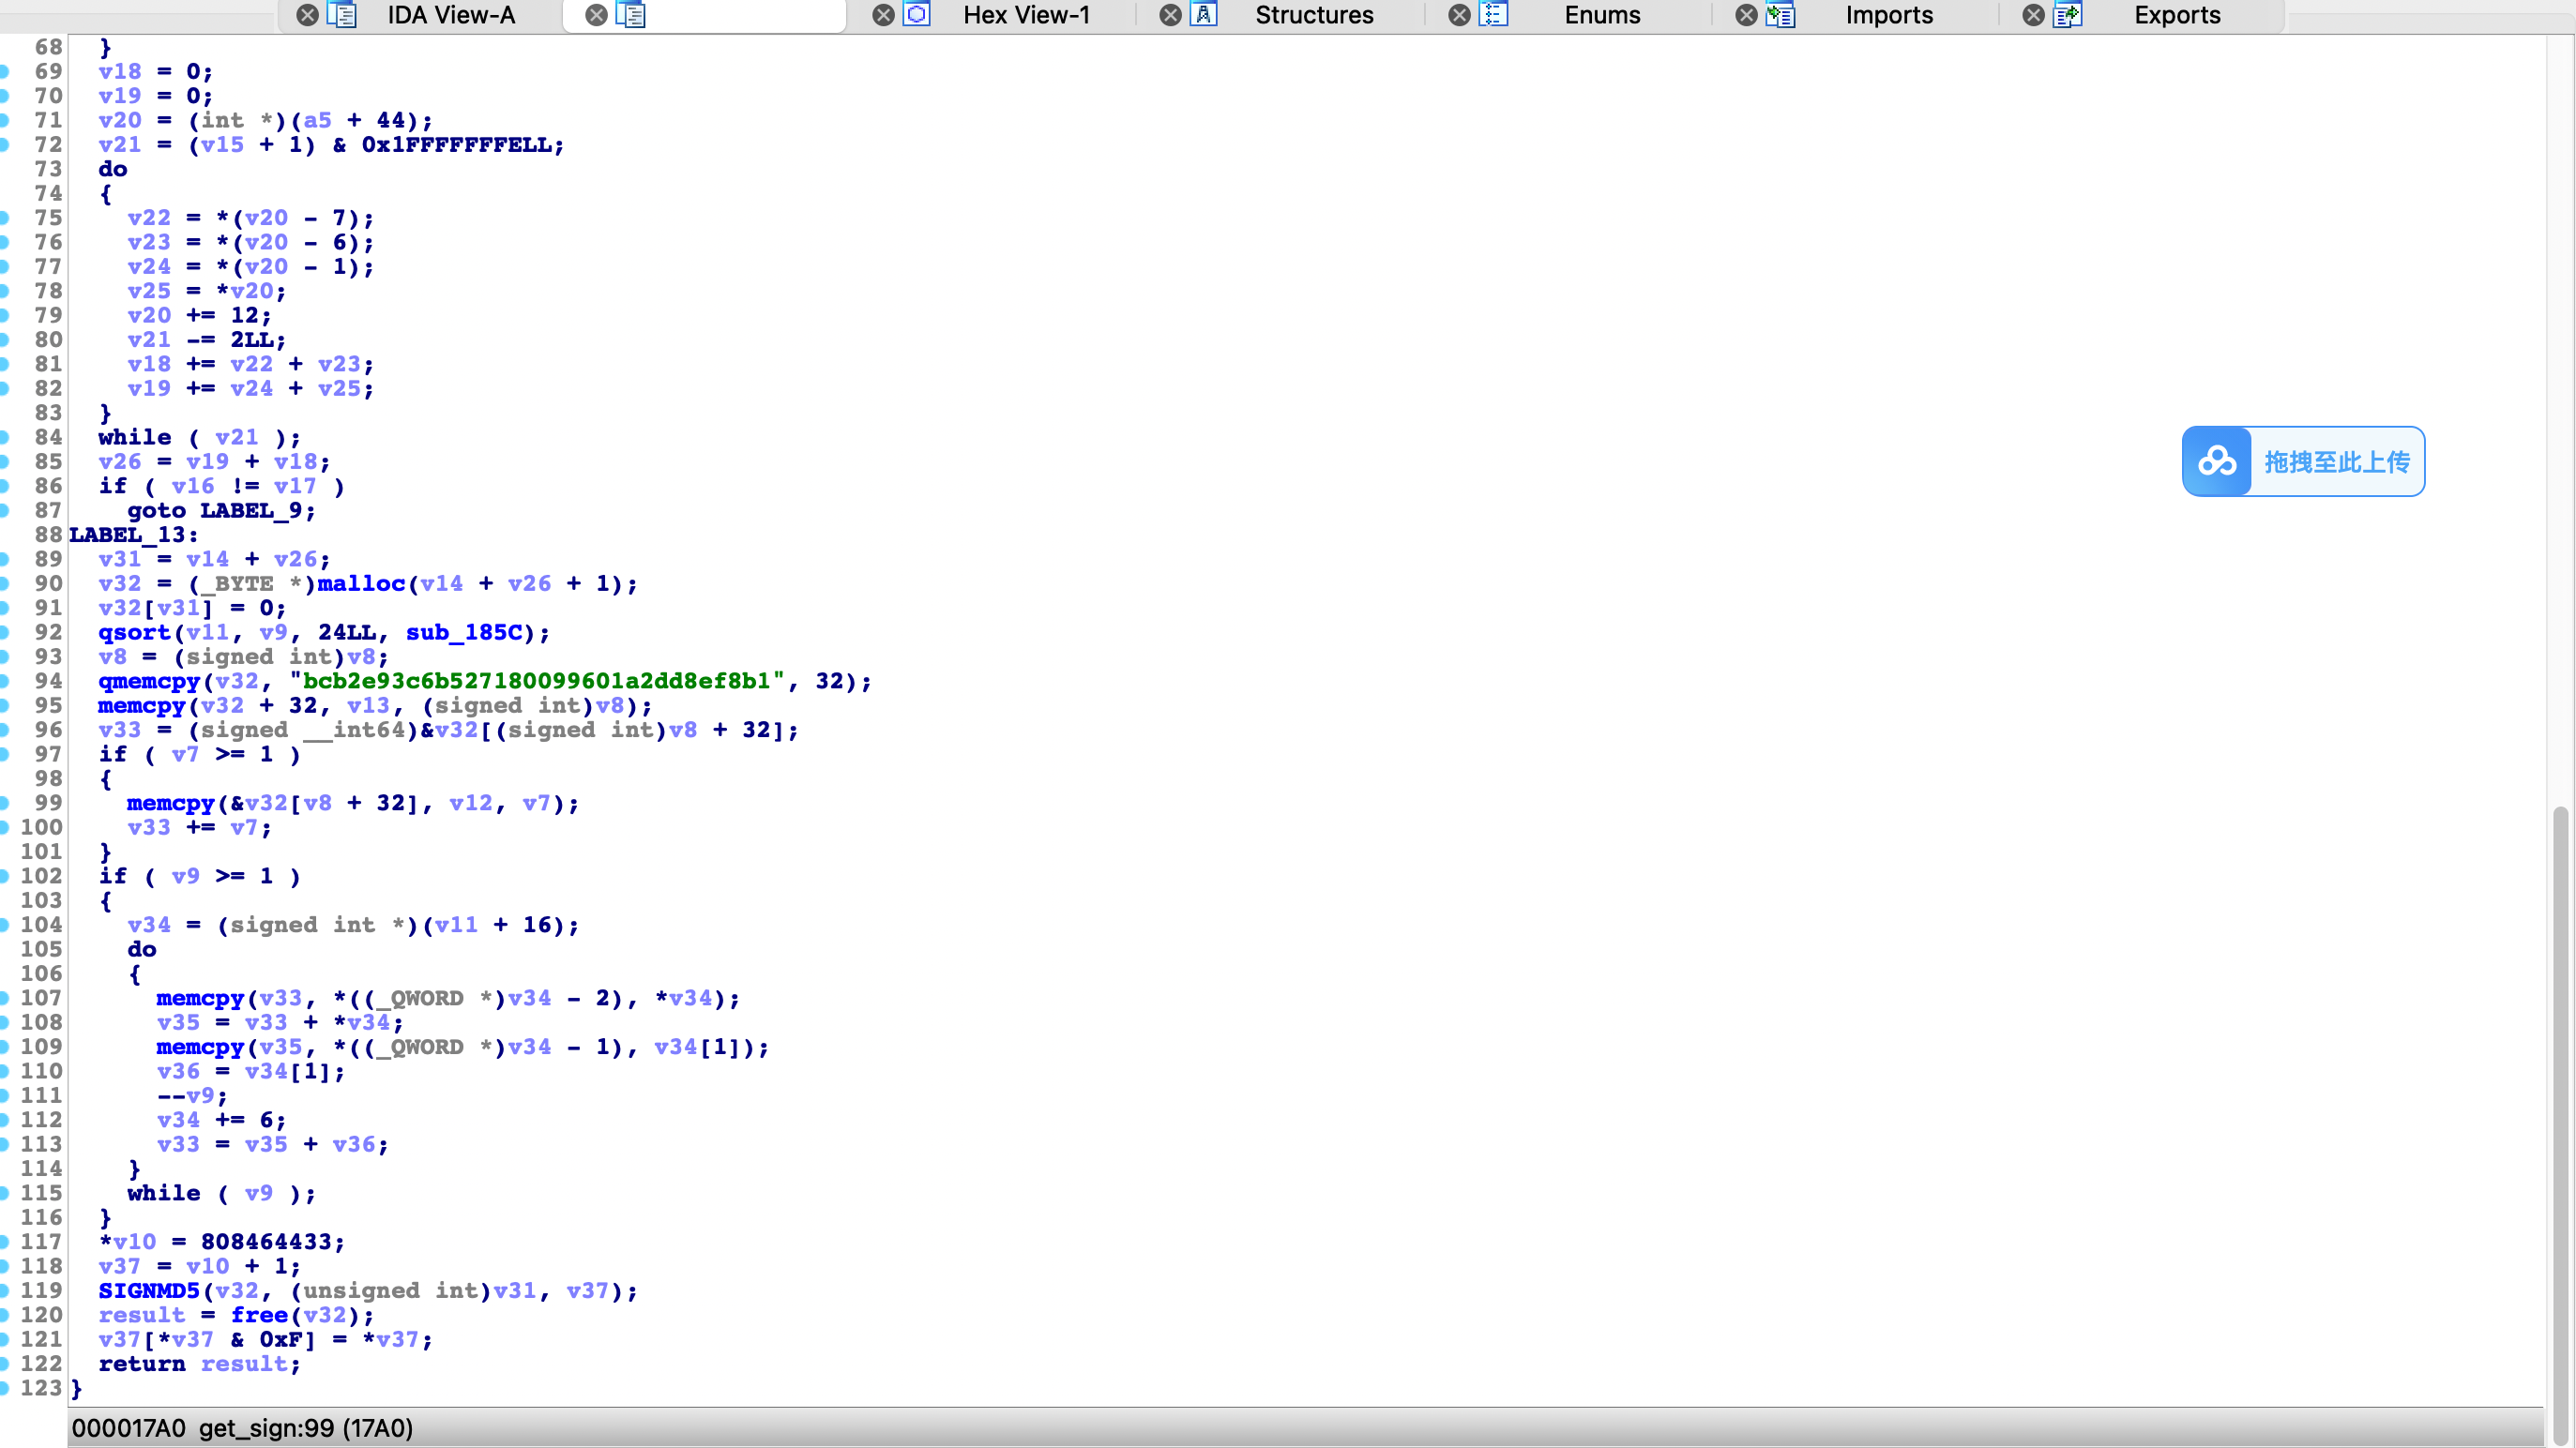
Task: Click the memcpy call on line 99
Action: (x=171, y=803)
